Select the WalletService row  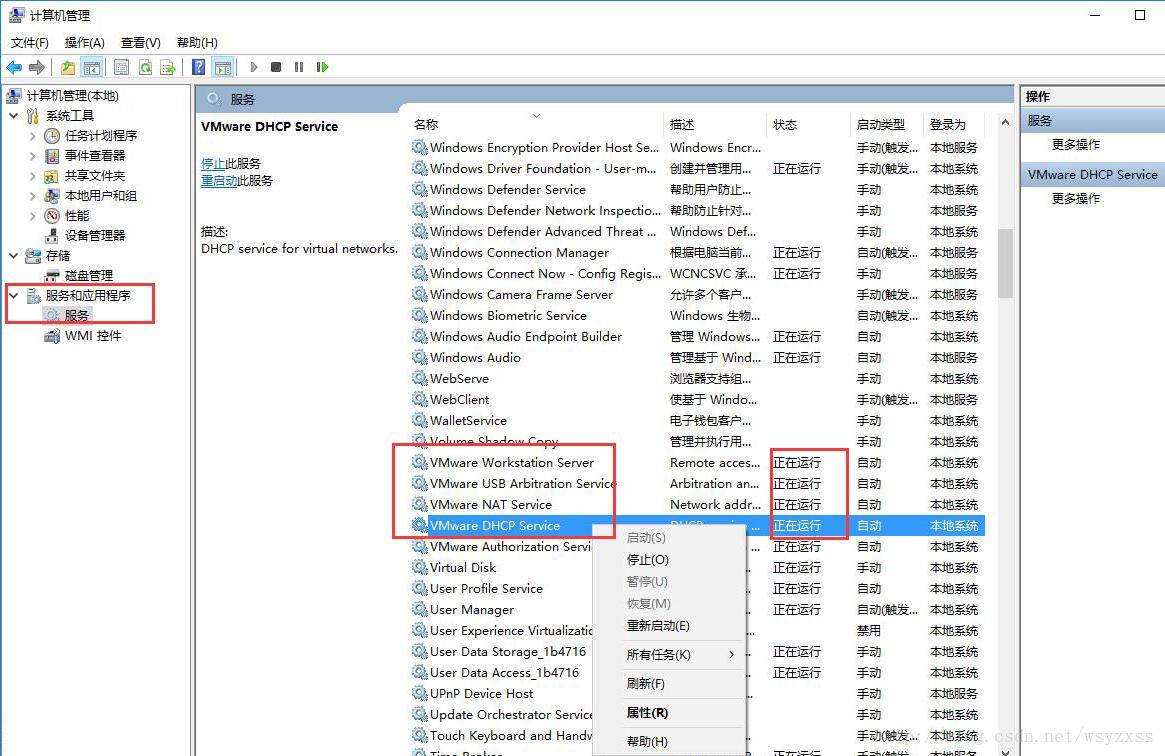pos(697,421)
